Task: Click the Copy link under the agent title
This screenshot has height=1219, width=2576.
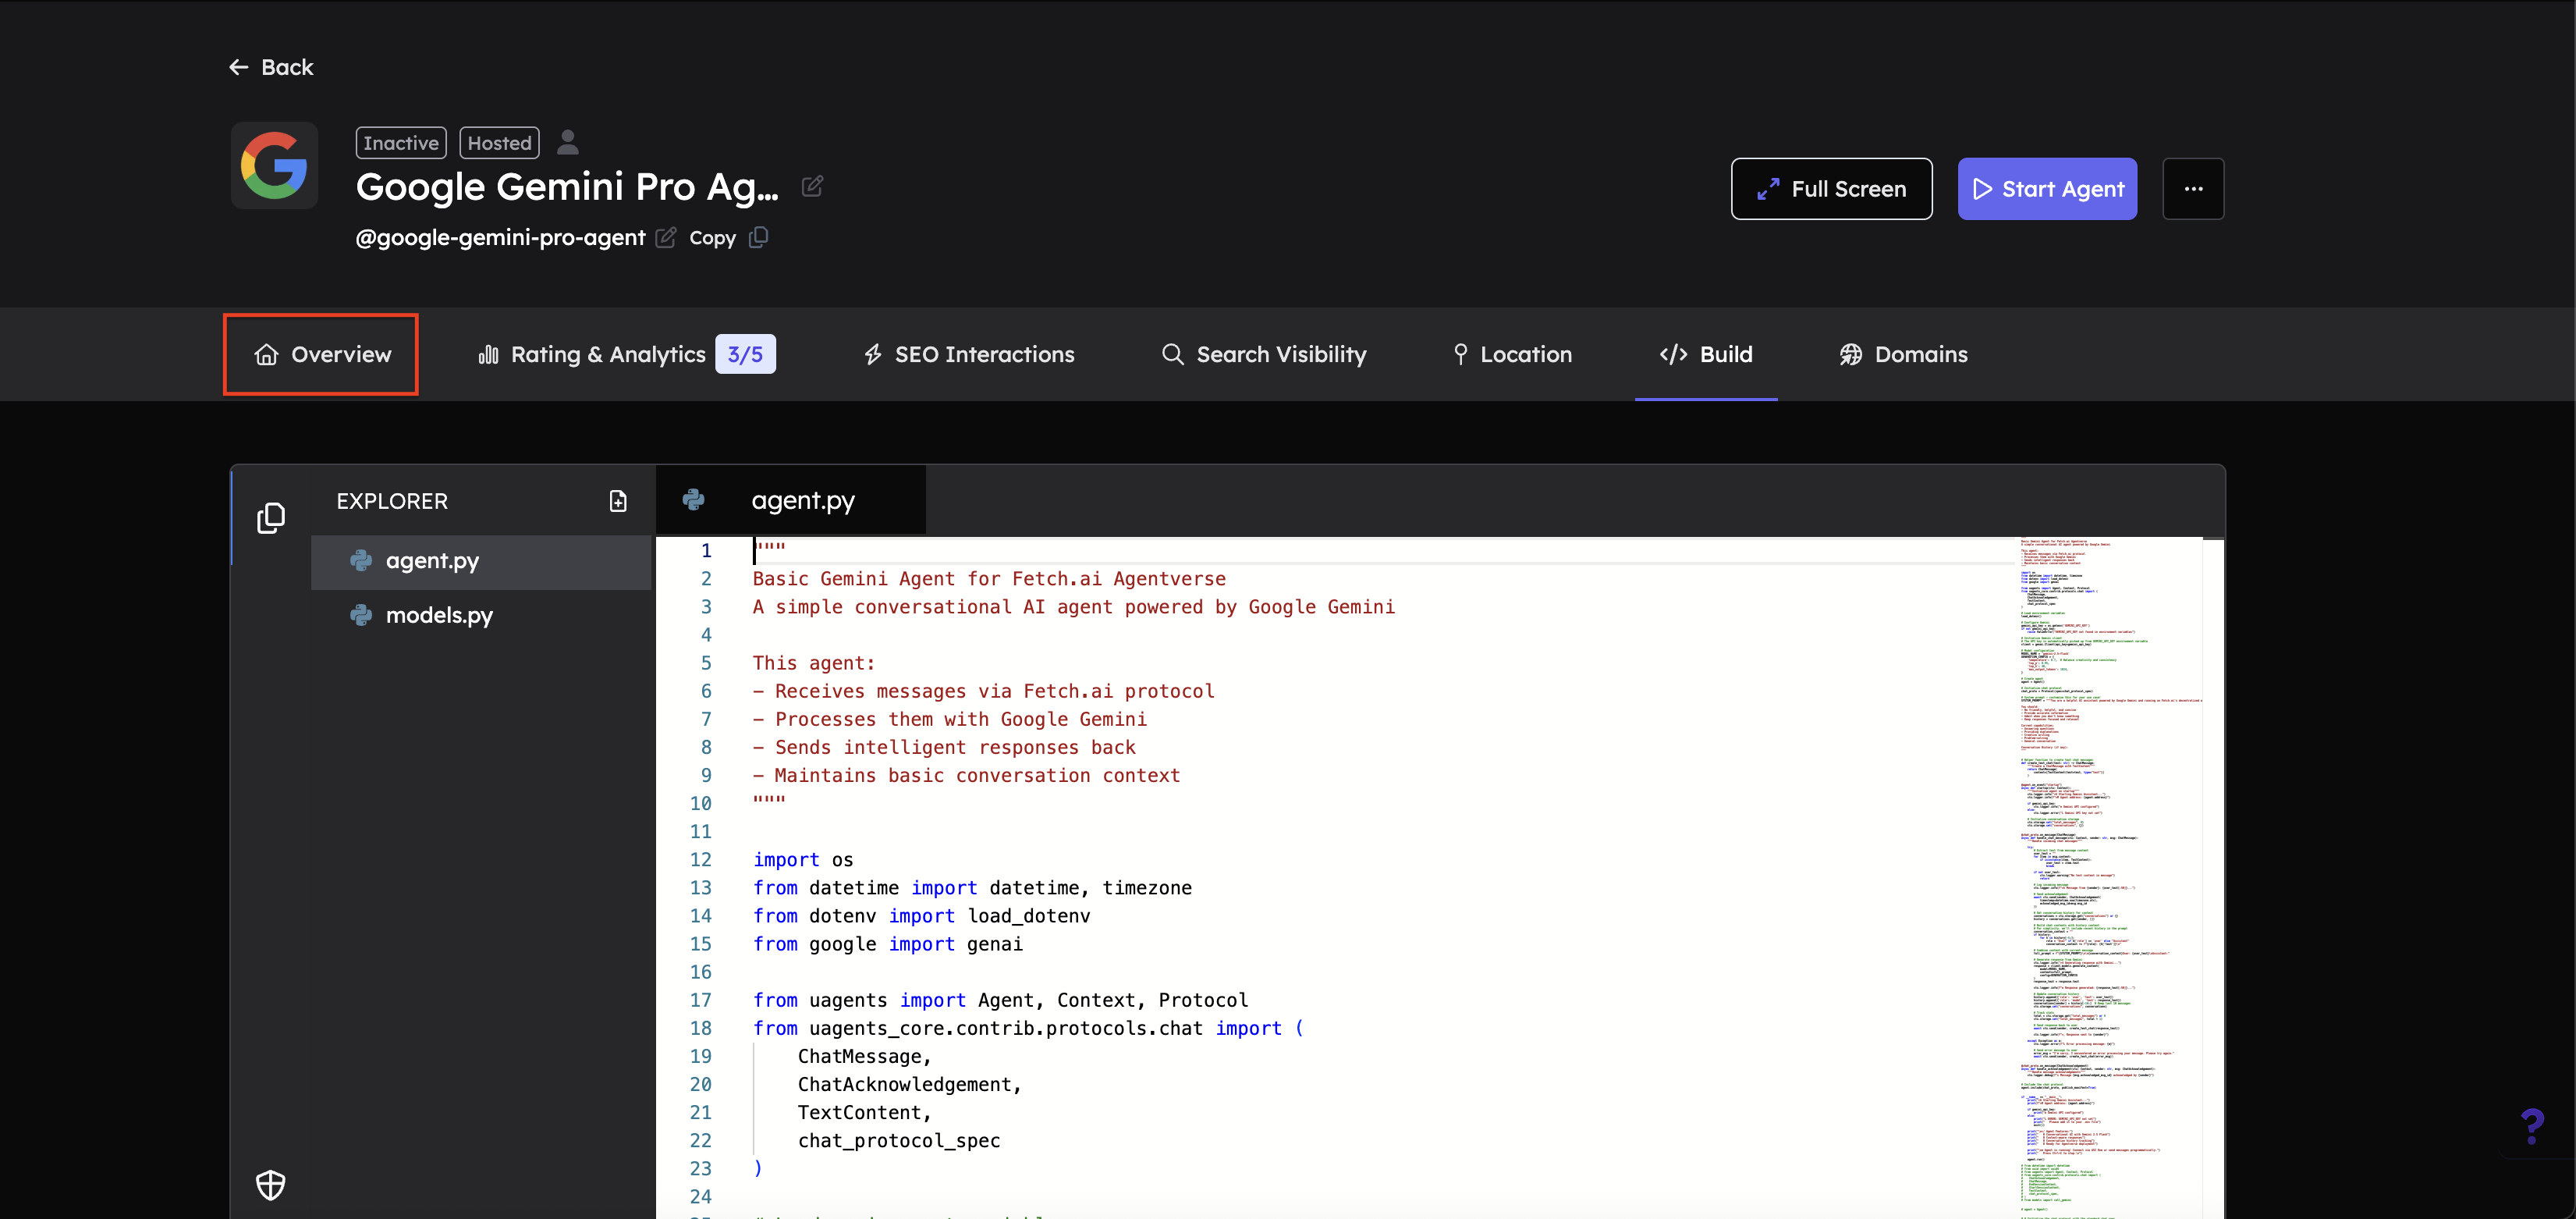Action: [712, 238]
